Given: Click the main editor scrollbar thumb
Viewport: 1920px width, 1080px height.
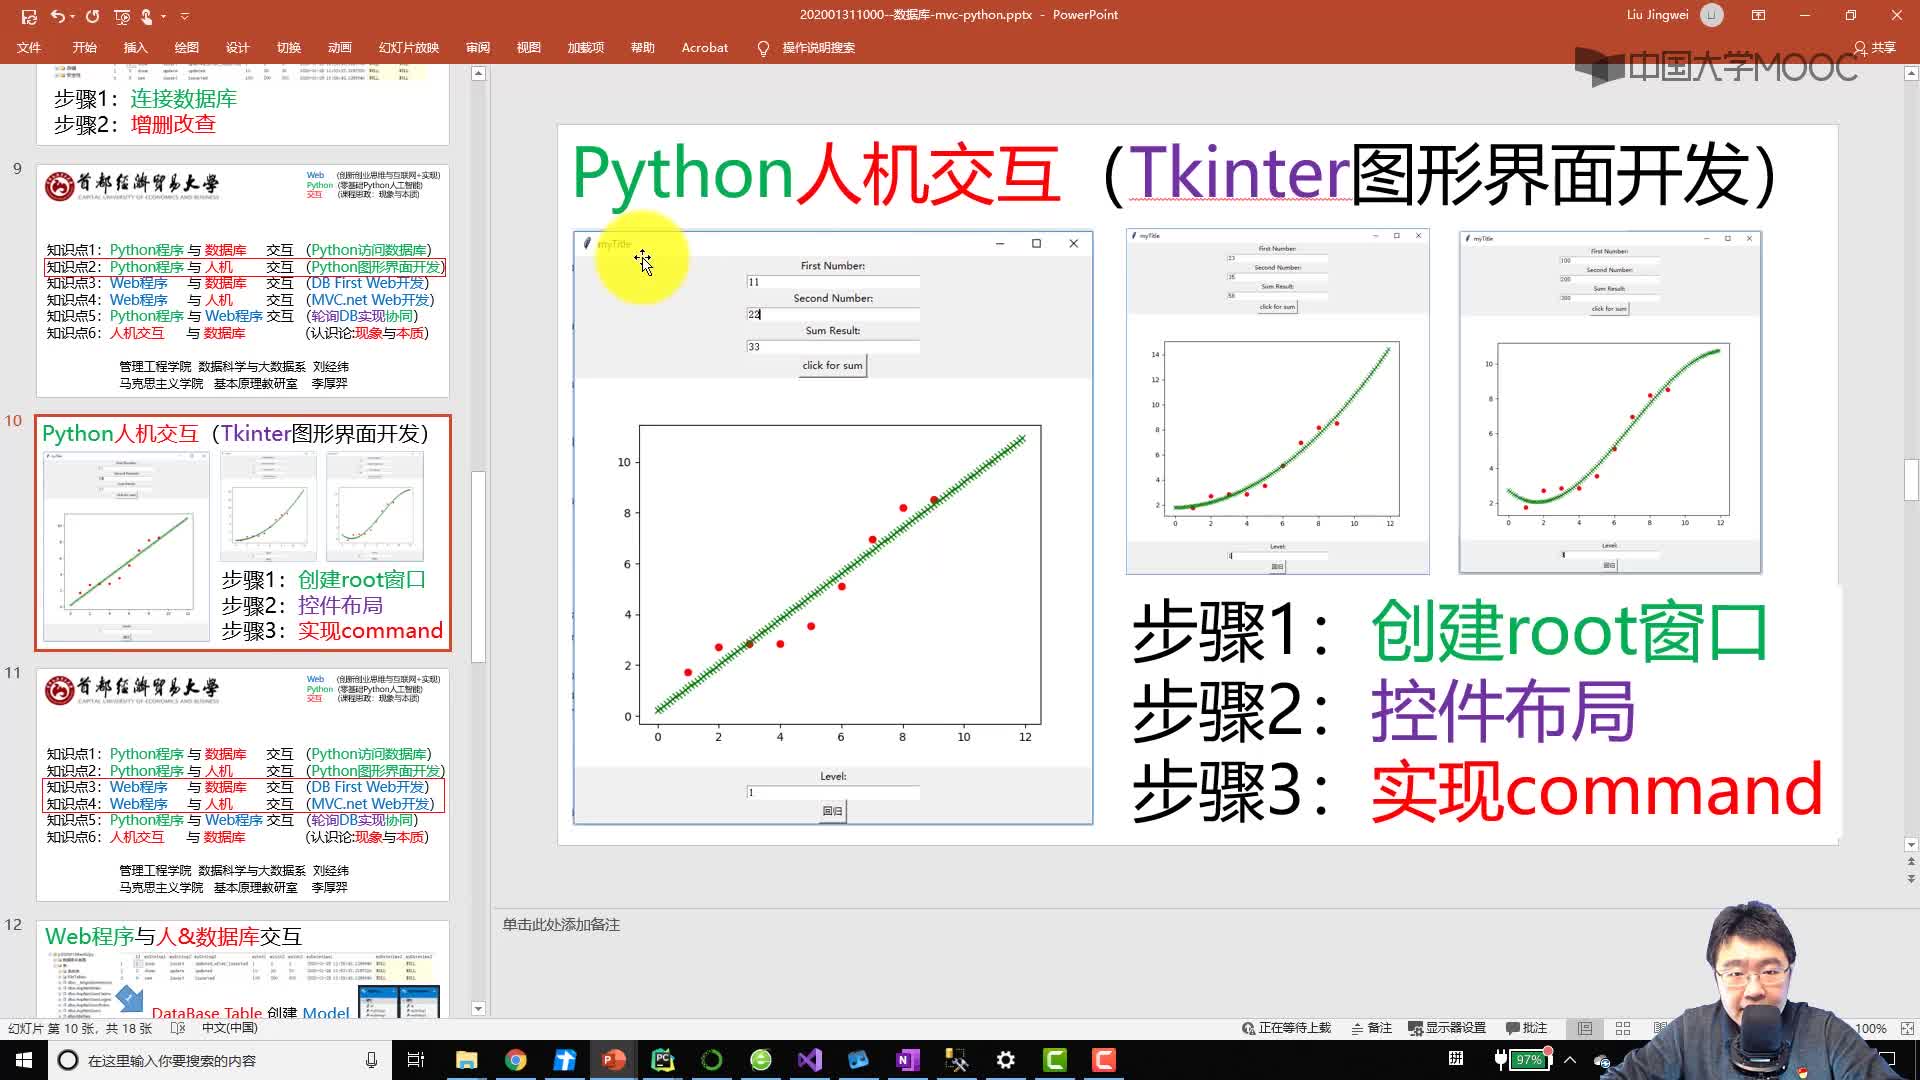Looking at the screenshot, I should 1911,479.
